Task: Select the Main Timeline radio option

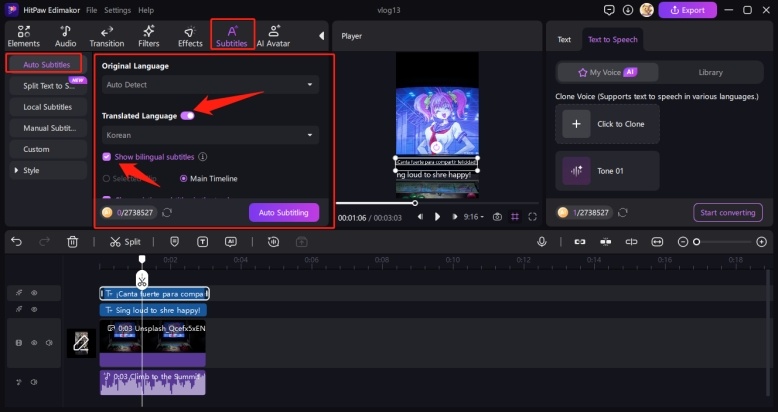Action: tap(184, 179)
